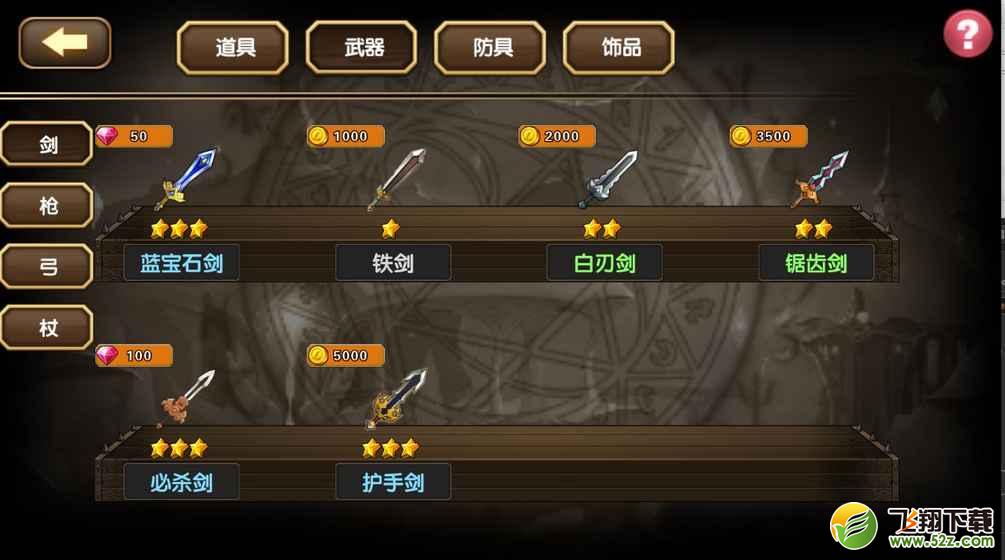This screenshot has width=1005, height=560.
Task: Choose the 杖 weapon category
Action: 47,327
